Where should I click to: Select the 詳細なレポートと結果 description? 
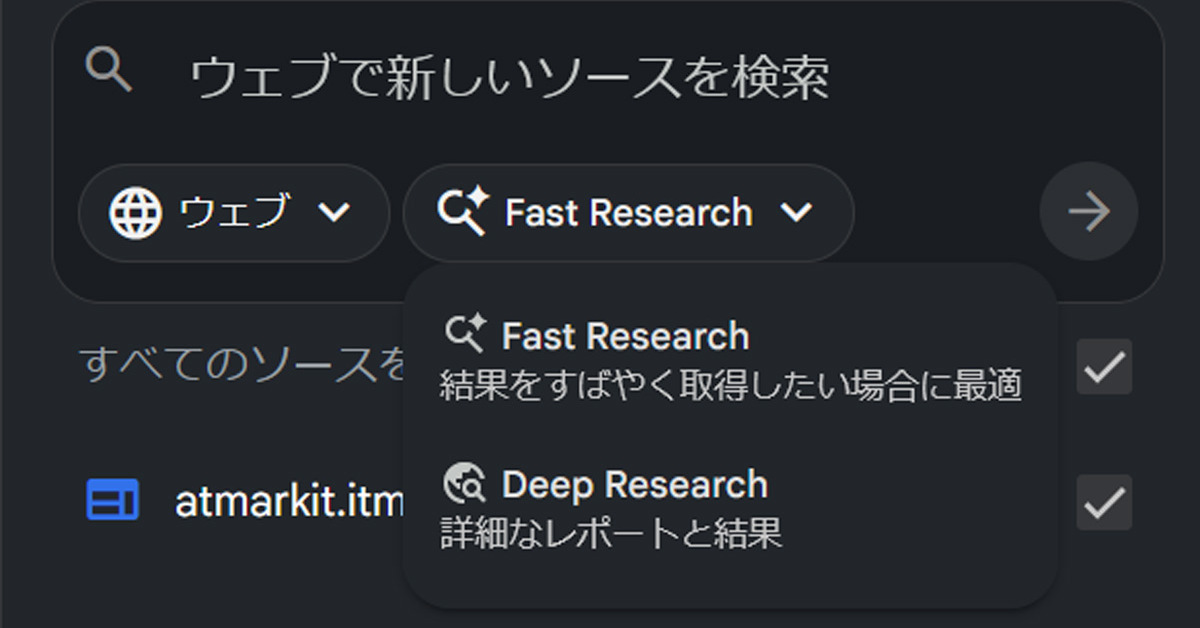611,533
